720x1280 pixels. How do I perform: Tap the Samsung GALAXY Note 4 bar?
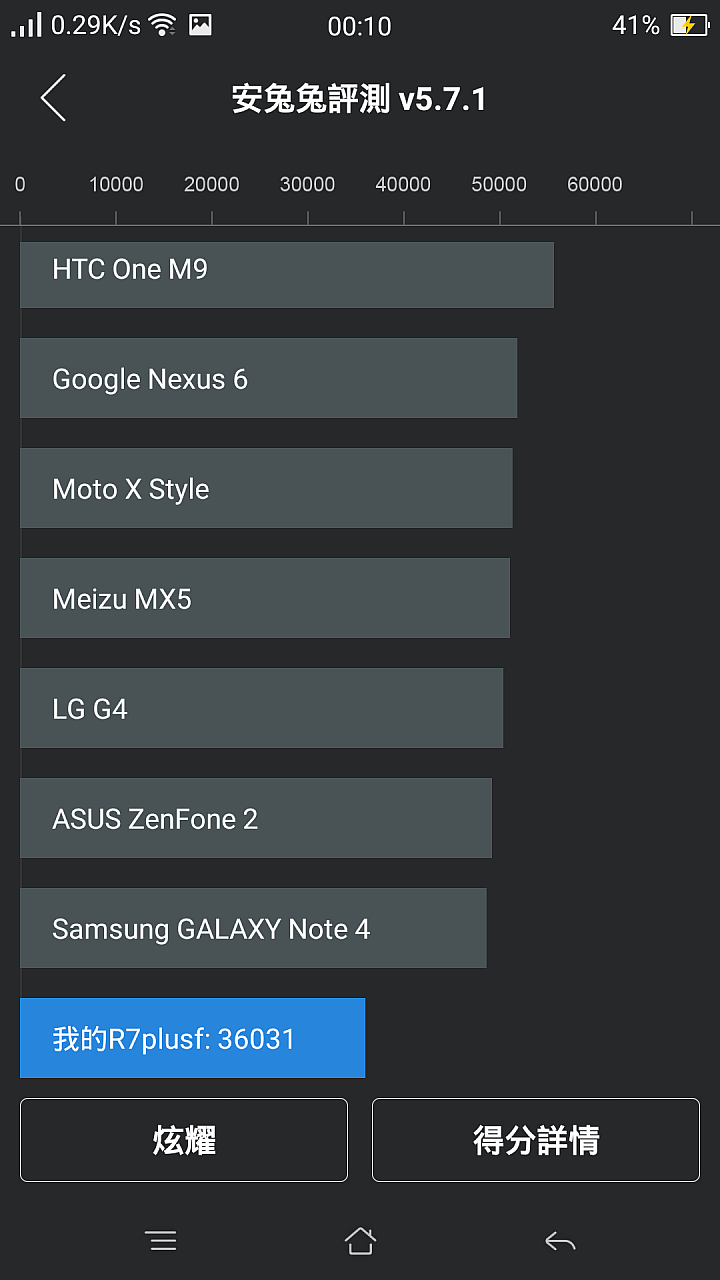tap(253, 928)
